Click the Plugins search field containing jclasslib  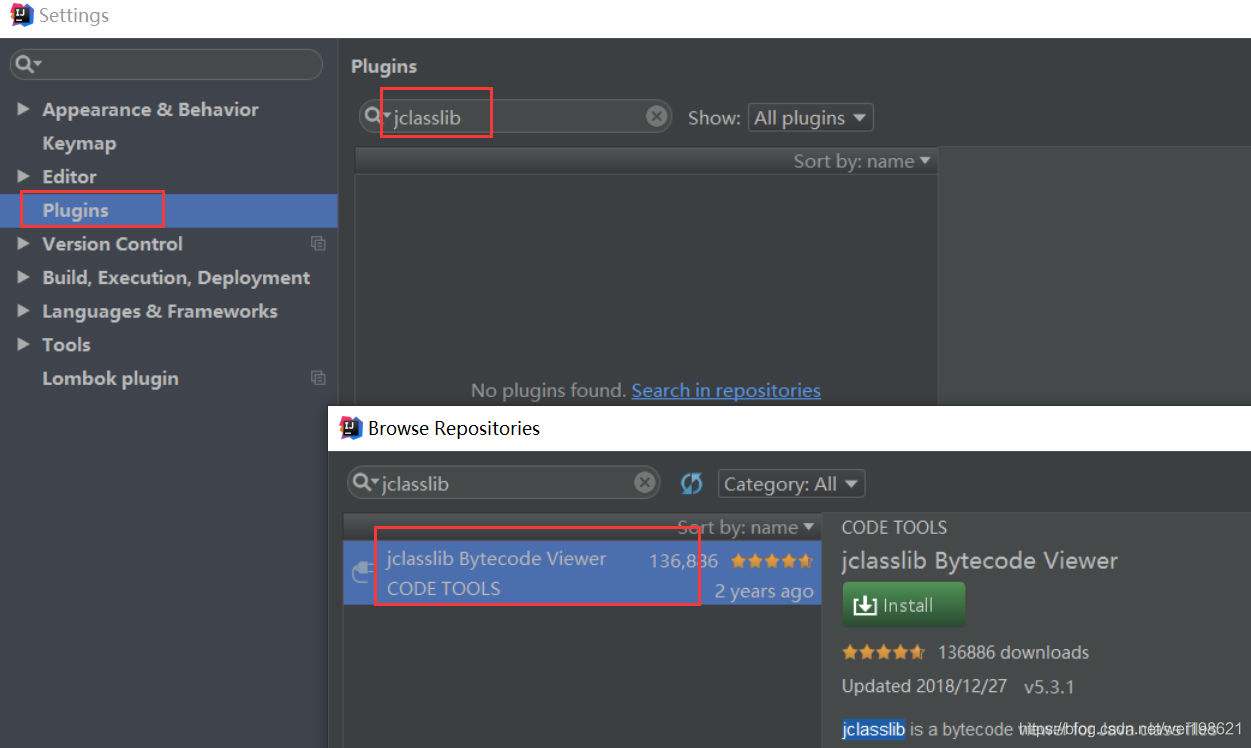tap(517, 117)
